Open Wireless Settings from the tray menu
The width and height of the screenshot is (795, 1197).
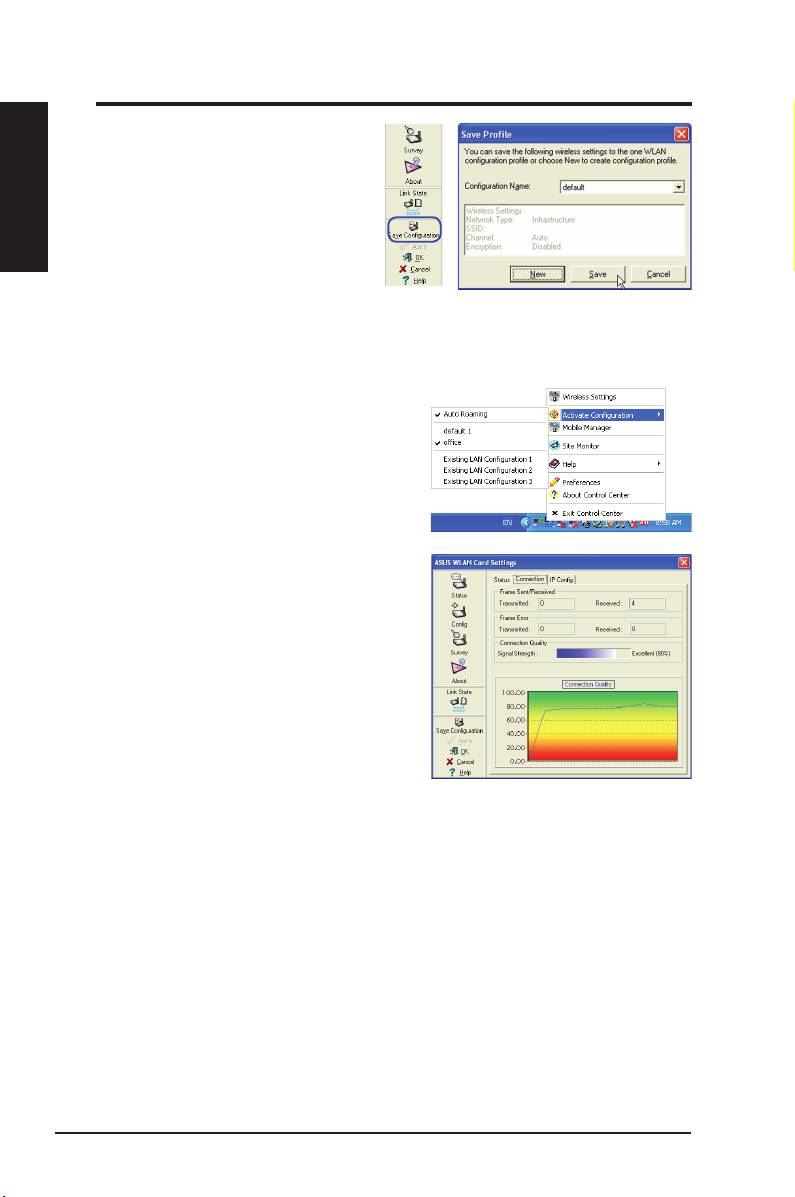[589, 397]
